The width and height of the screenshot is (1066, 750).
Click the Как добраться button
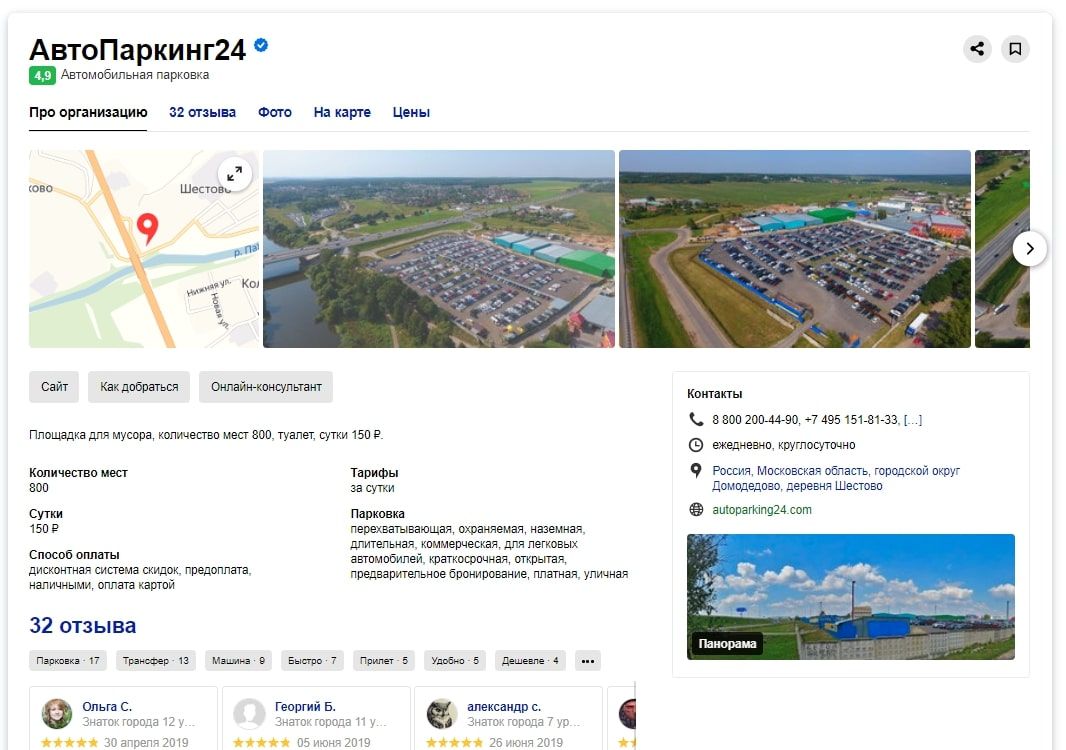point(139,387)
